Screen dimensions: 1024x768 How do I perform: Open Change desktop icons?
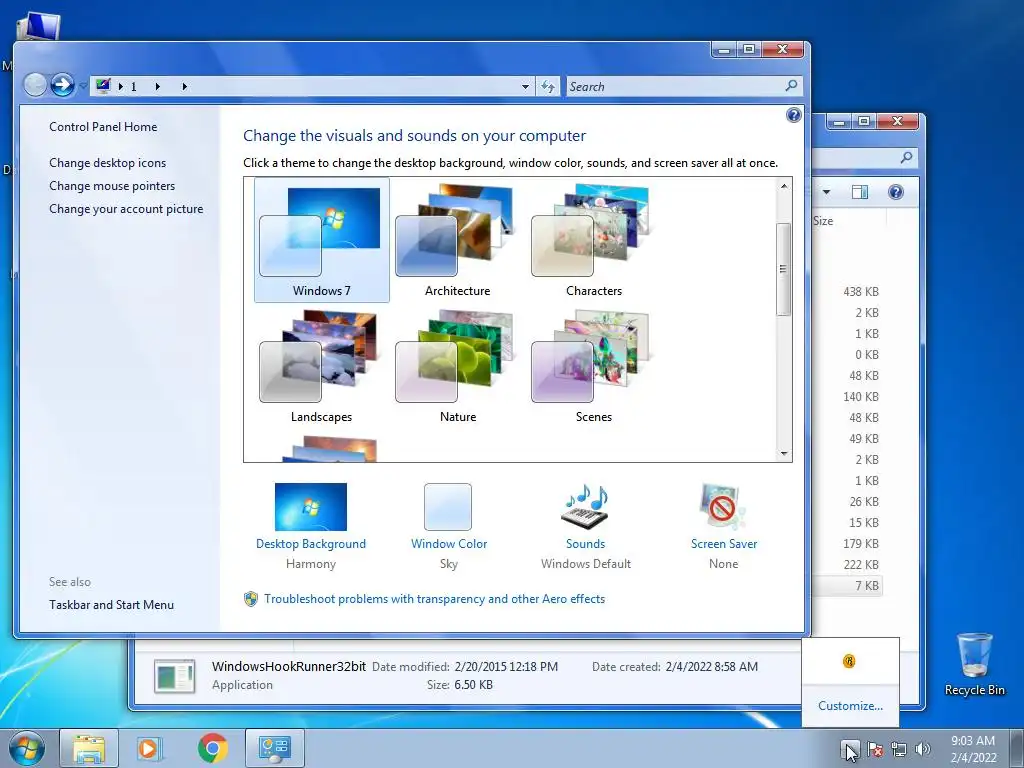(x=108, y=163)
